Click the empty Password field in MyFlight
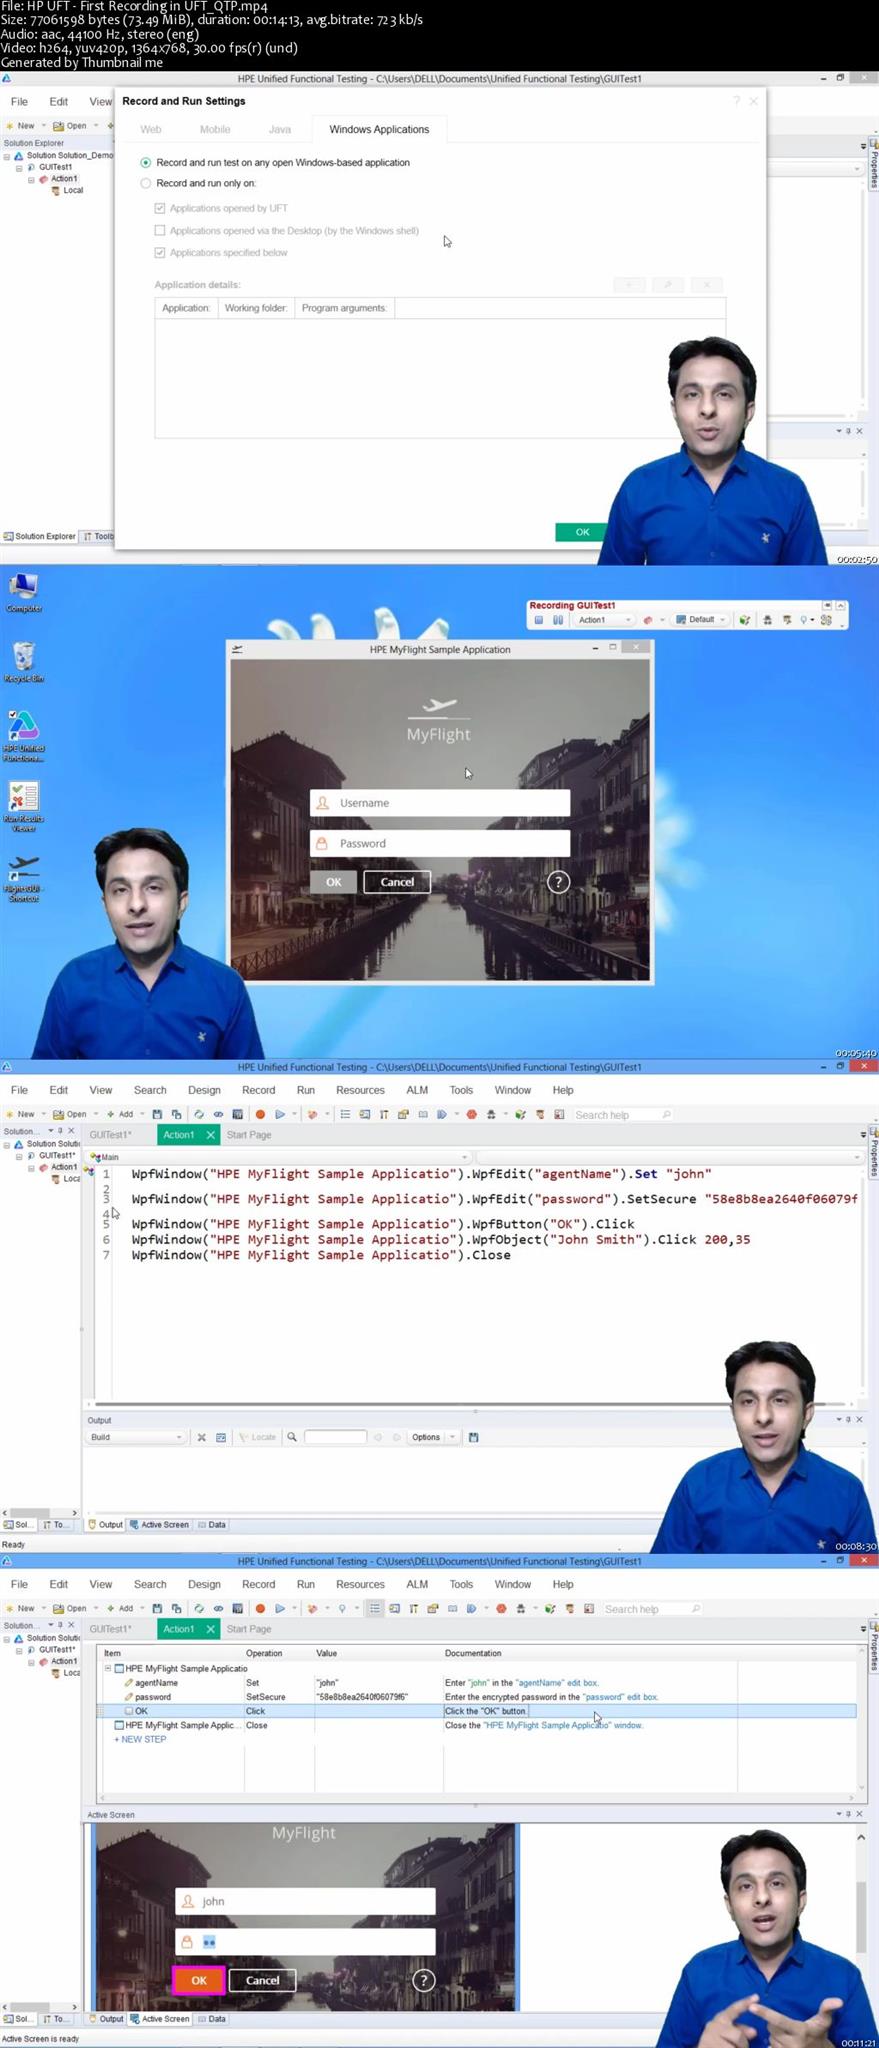 point(440,843)
